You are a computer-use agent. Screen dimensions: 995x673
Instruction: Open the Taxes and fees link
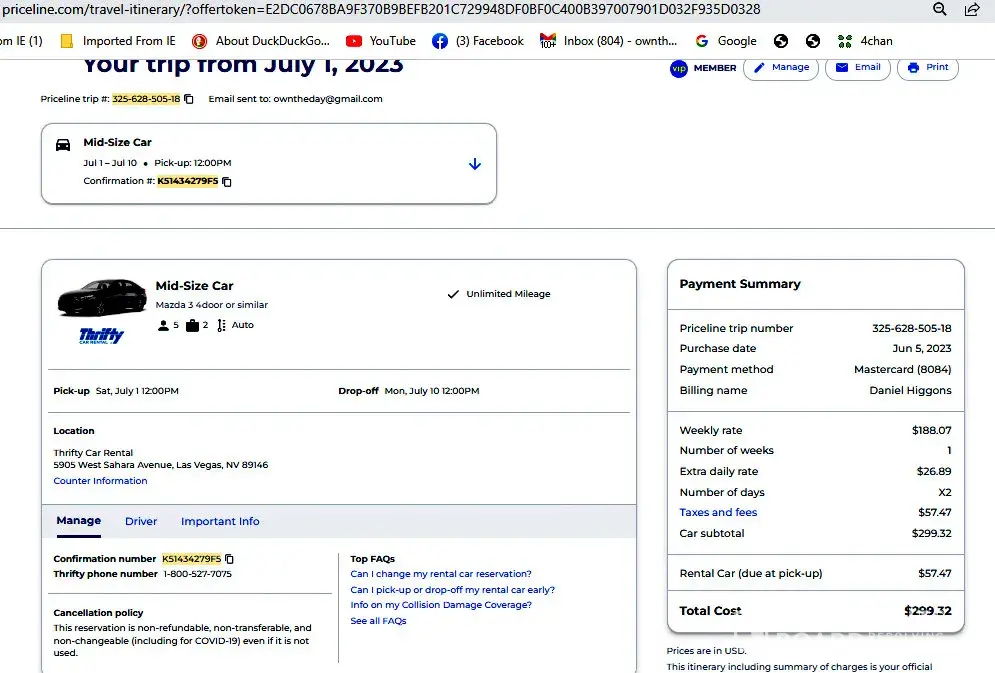[x=718, y=512]
